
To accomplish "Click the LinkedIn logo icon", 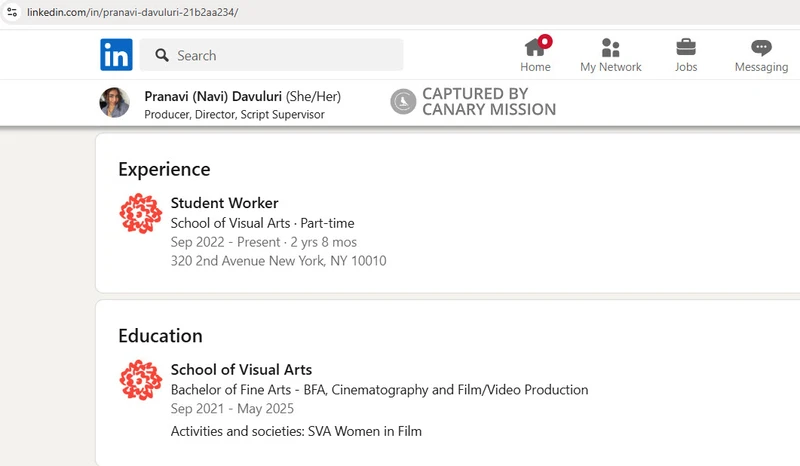I will pyautogui.click(x=116, y=55).
